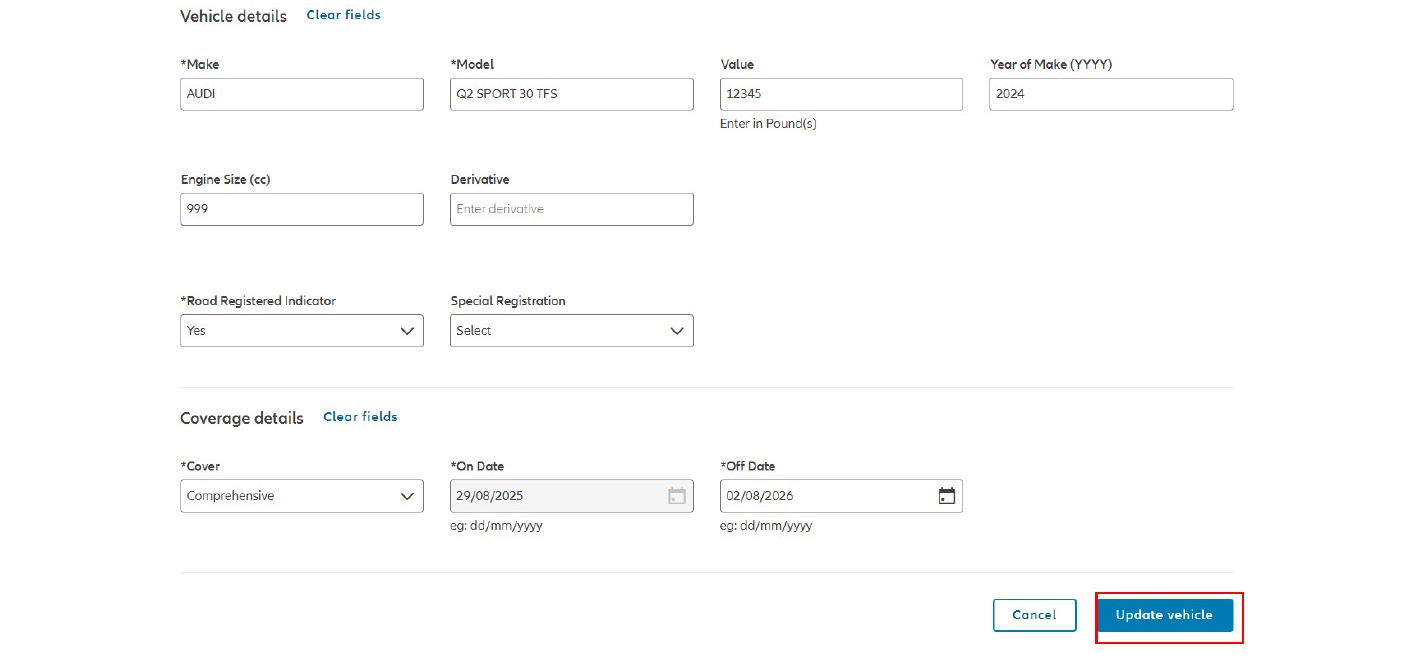Image resolution: width=1414 pixels, height=662 pixels.
Task: Focus the Make field containing AUDI
Action: pyautogui.click(x=302, y=94)
